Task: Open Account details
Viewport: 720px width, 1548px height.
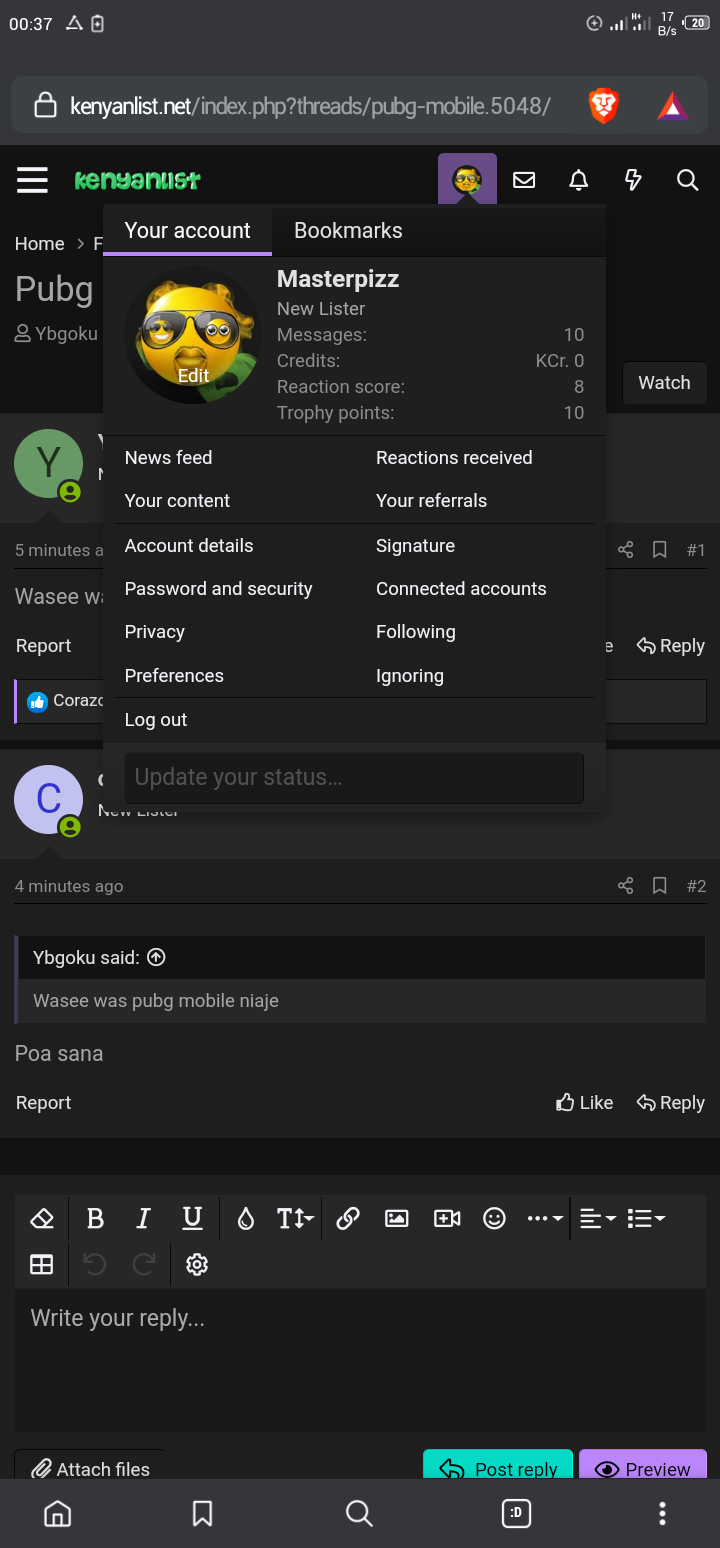Action: pos(189,545)
